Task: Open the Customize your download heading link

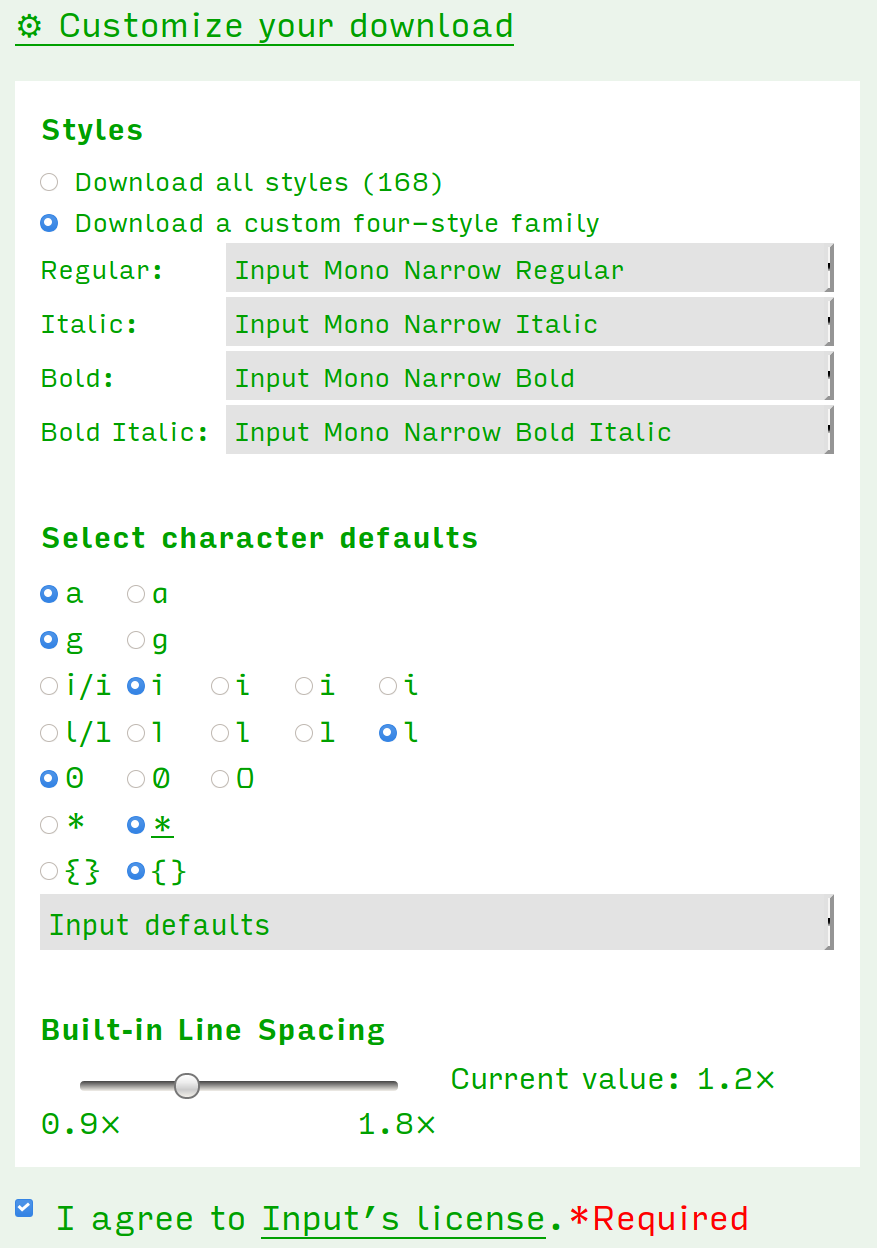Action: pos(265,26)
